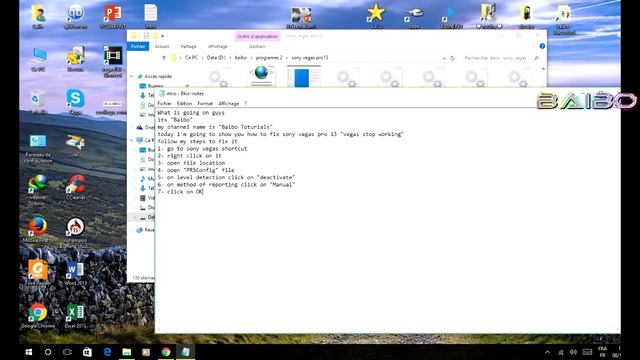Open the yellow star desktop shortcut
640x360 pixels.
[376, 16]
